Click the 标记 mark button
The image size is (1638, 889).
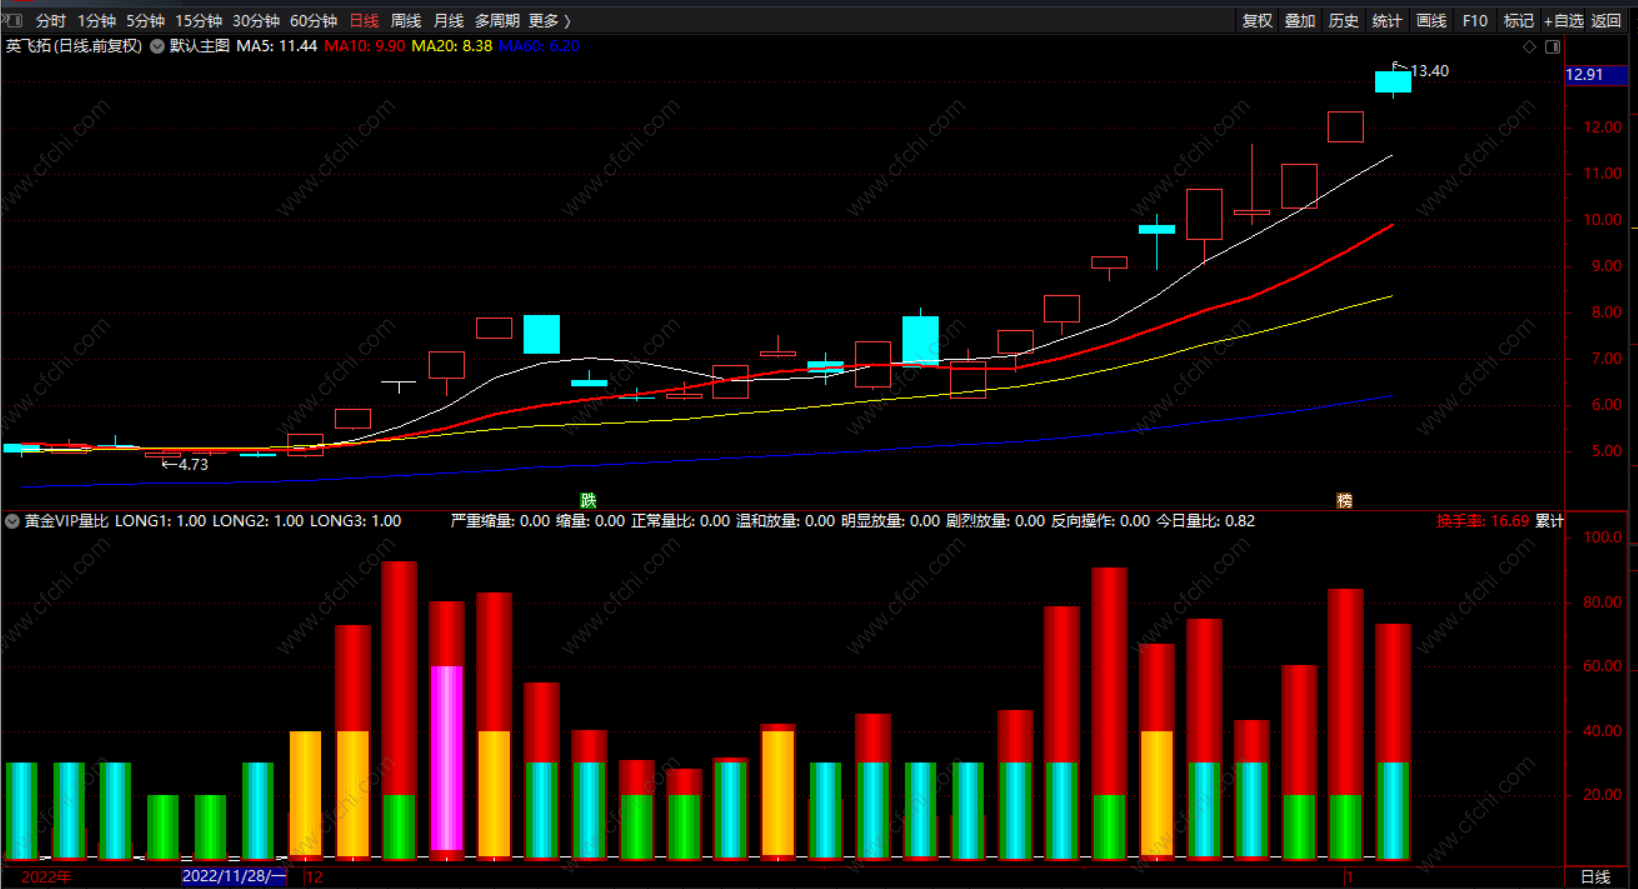pos(1518,21)
